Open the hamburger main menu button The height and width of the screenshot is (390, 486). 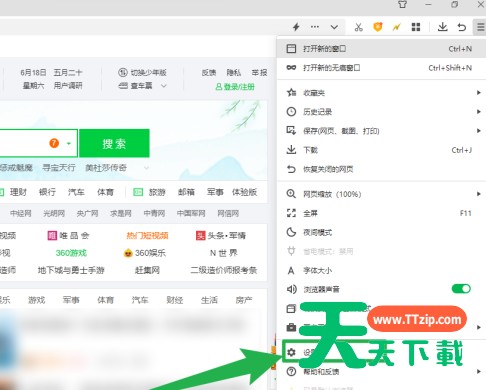[480, 27]
